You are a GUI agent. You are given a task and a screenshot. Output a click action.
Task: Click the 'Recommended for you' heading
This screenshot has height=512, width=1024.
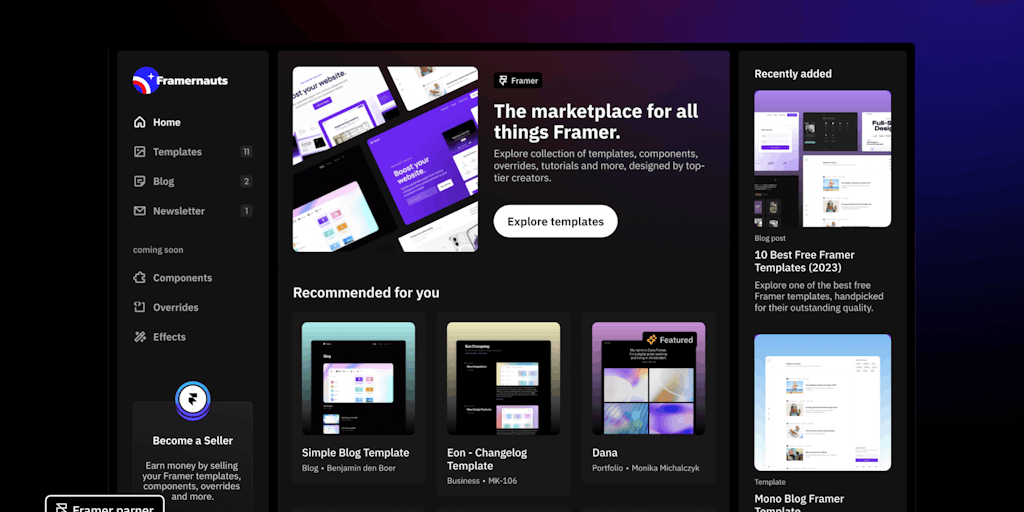[x=366, y=293]
